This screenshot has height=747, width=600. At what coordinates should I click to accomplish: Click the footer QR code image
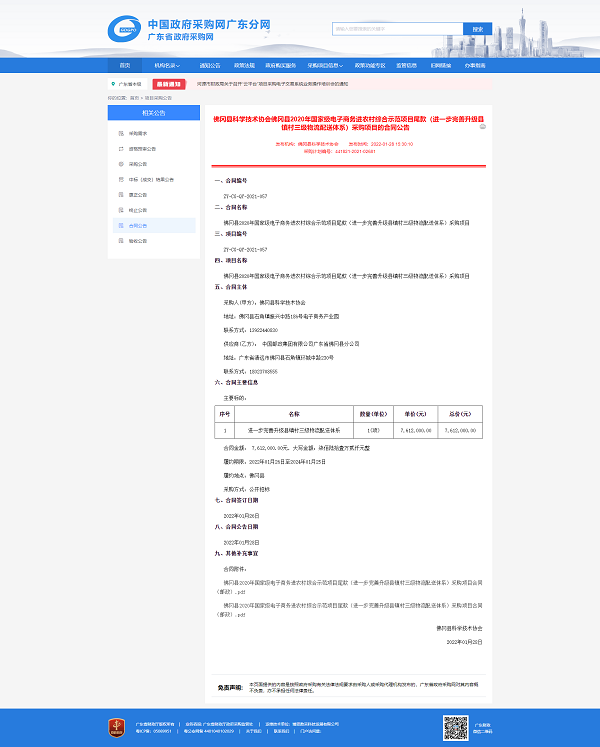455,728
